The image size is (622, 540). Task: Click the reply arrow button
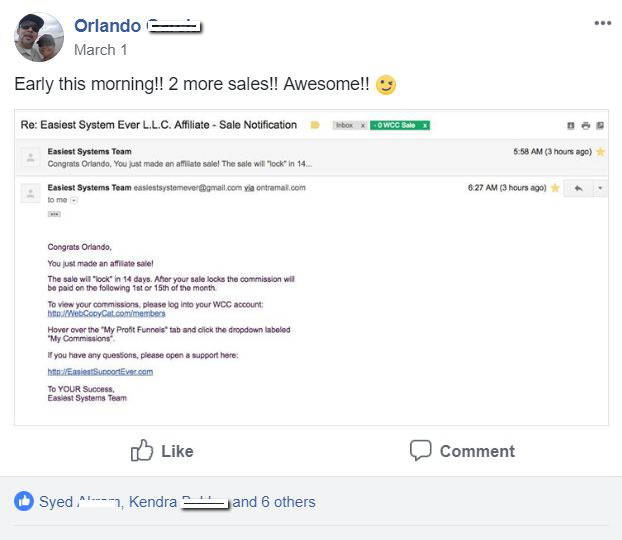coord(578,188)
